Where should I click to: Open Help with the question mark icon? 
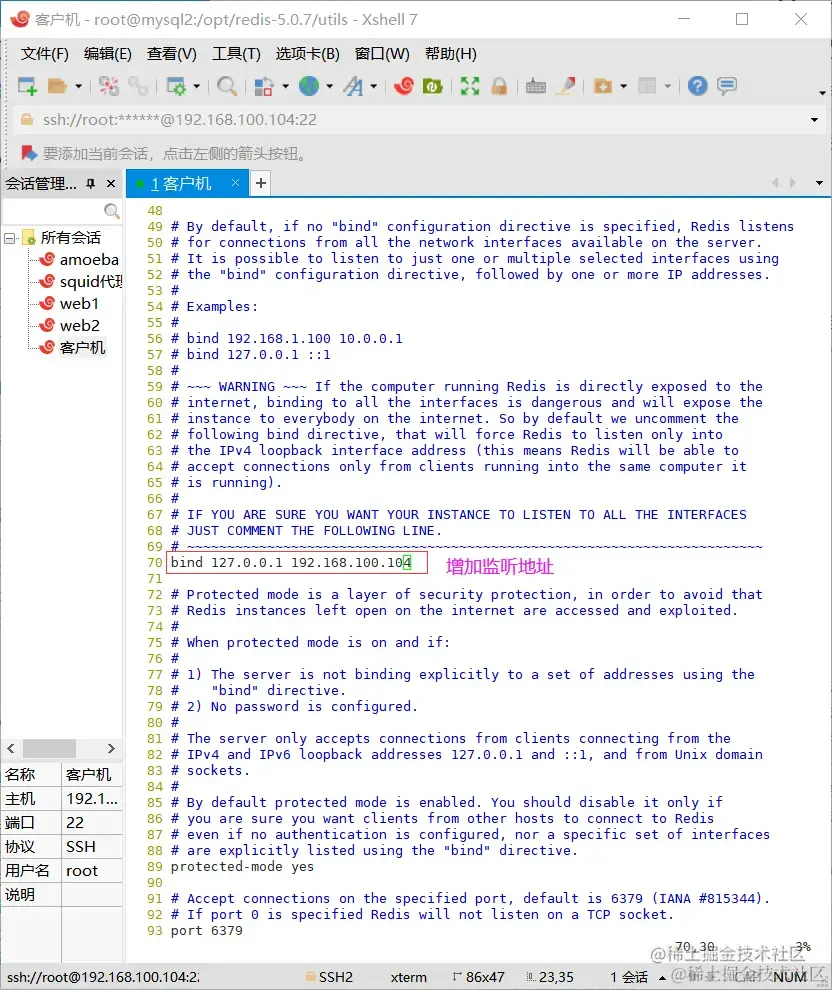698,86
